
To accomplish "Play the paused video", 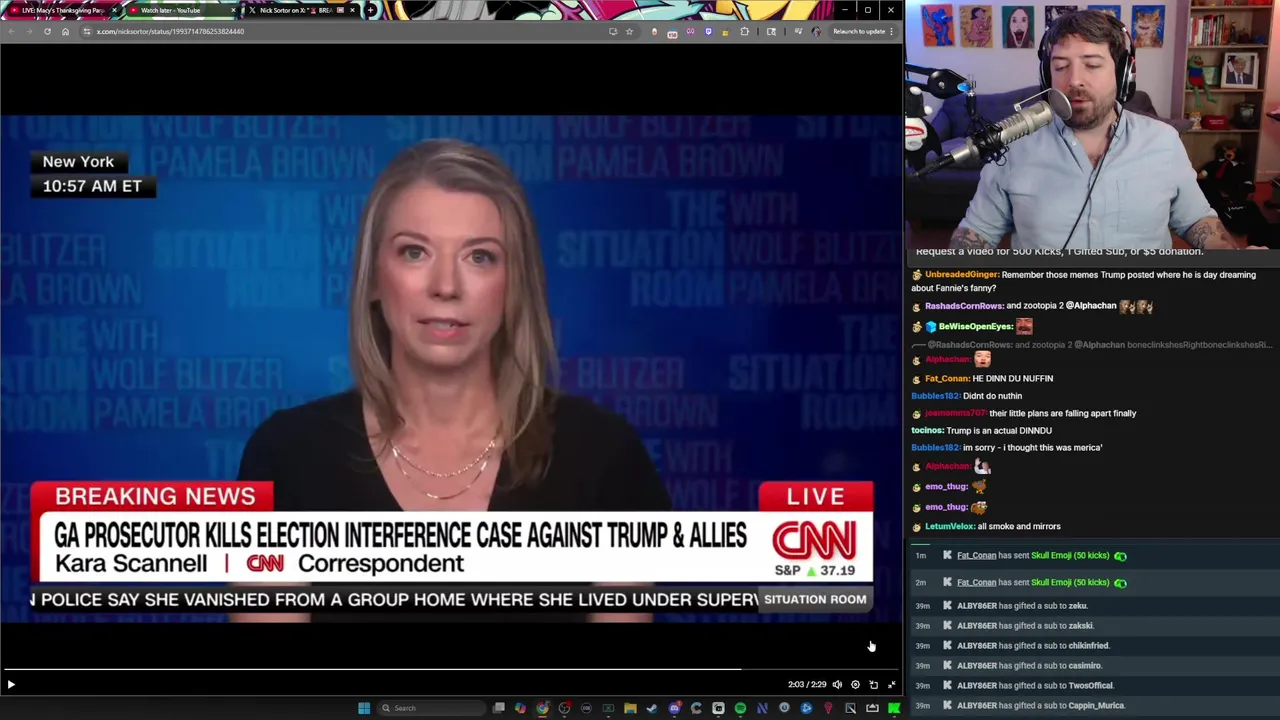I will pos(11,685).
